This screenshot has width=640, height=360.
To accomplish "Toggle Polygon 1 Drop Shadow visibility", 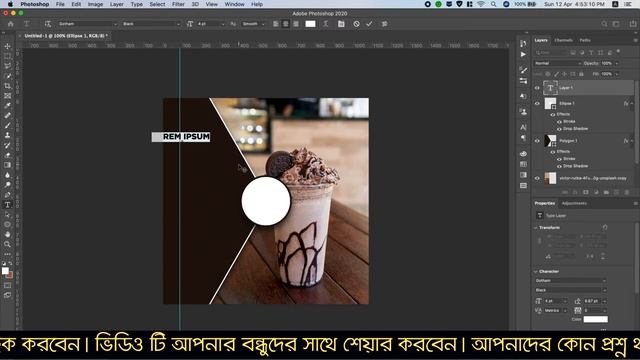I will click(x=559, y=166).
